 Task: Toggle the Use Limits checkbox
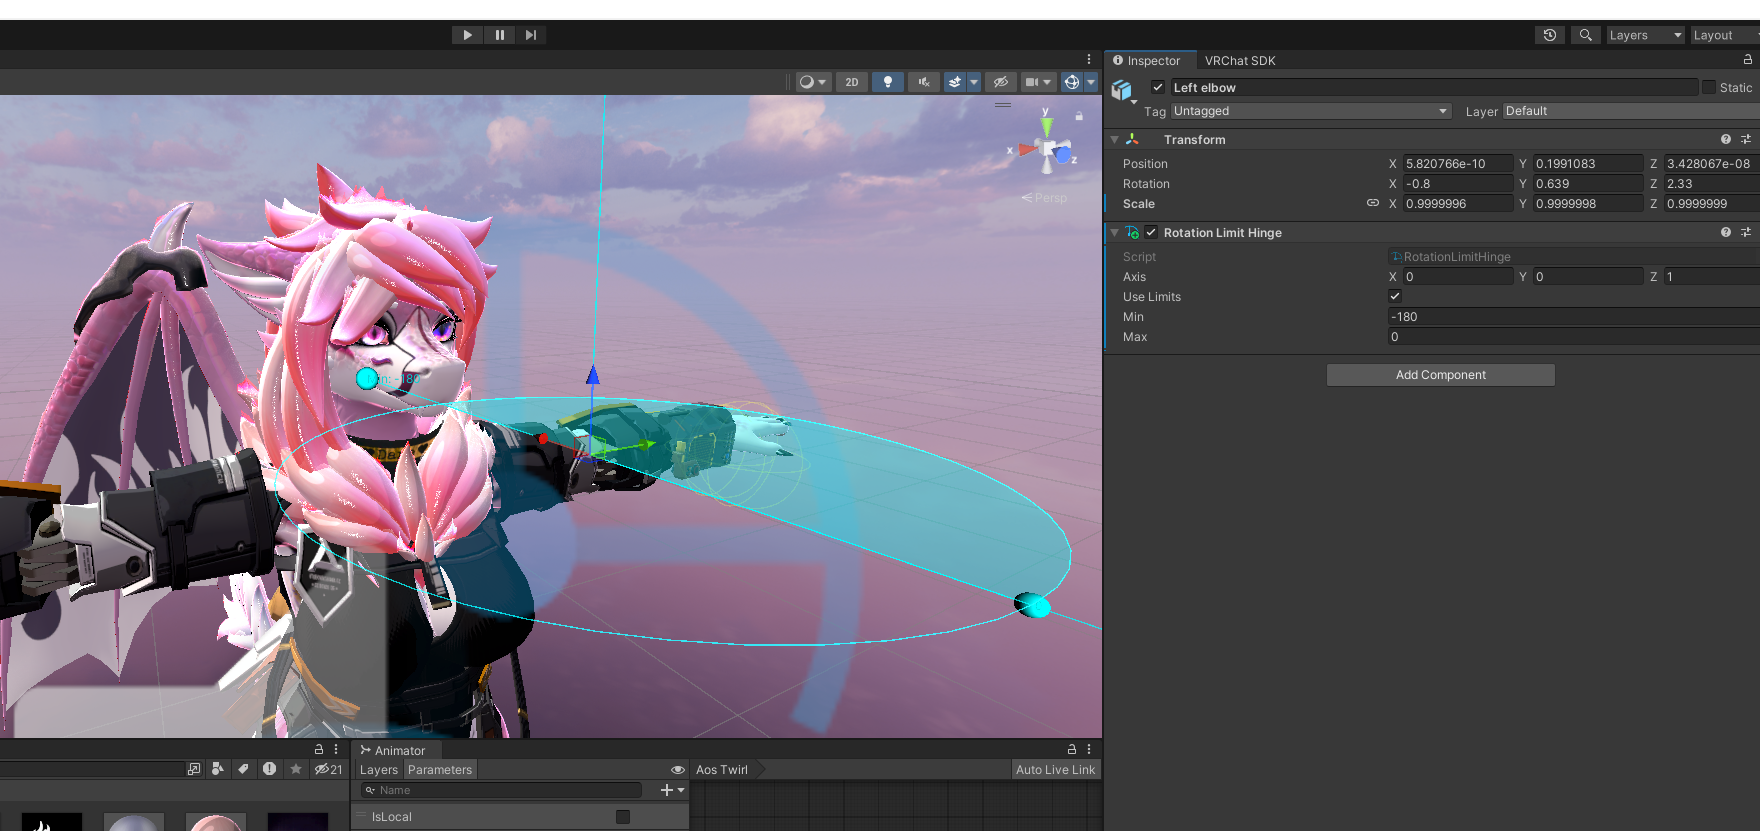[1395, 296]
